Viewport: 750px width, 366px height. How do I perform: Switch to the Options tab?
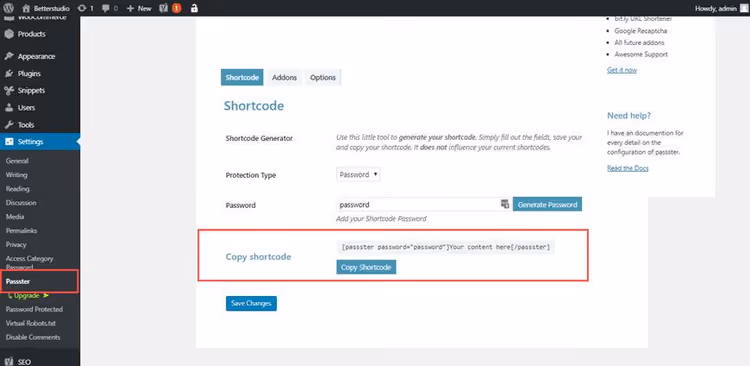[x=323, y=78]
